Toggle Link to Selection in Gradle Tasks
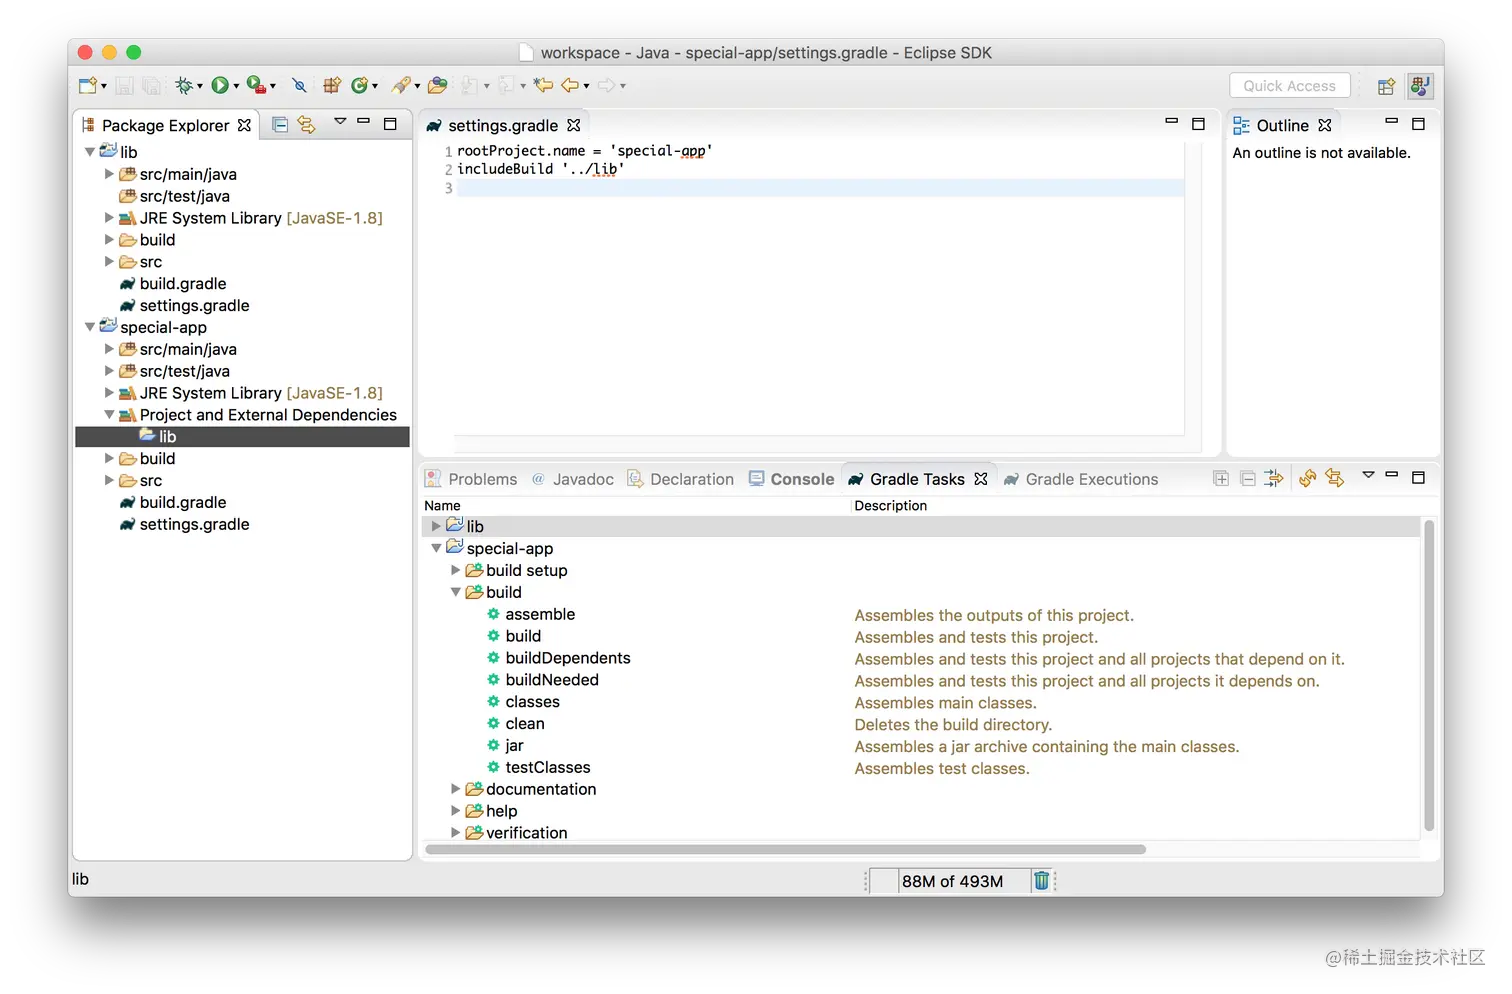Image resolution: width=1512 pixels, height=994 pixels. (x=1334, y=479)
